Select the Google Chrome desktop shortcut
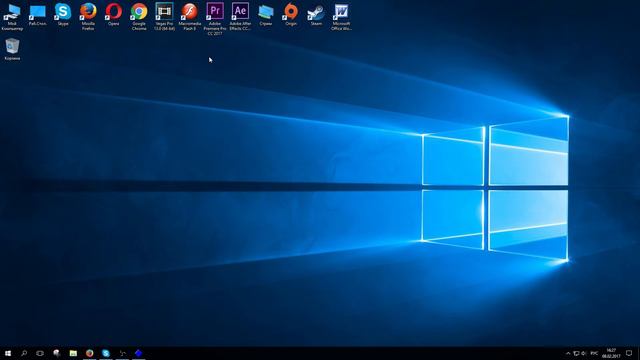The image size is (640, 360). point(139,17)
